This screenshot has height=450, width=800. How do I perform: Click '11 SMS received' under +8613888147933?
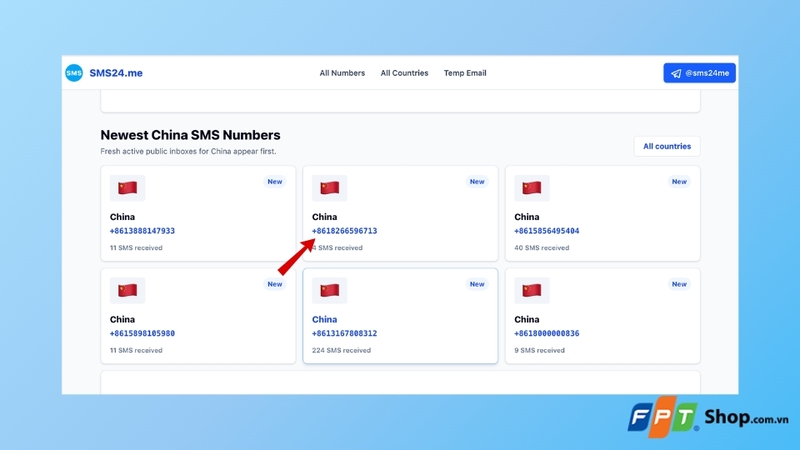click(x=136, y=248)
